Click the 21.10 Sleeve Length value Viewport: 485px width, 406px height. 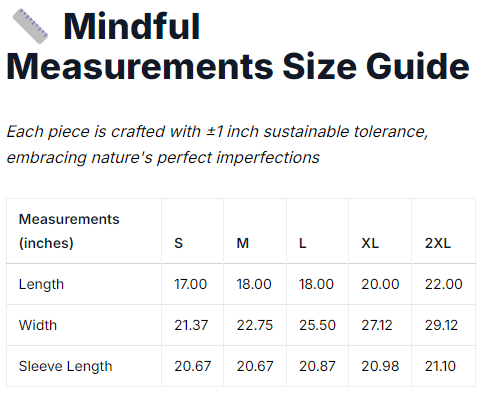click(440, 366)
